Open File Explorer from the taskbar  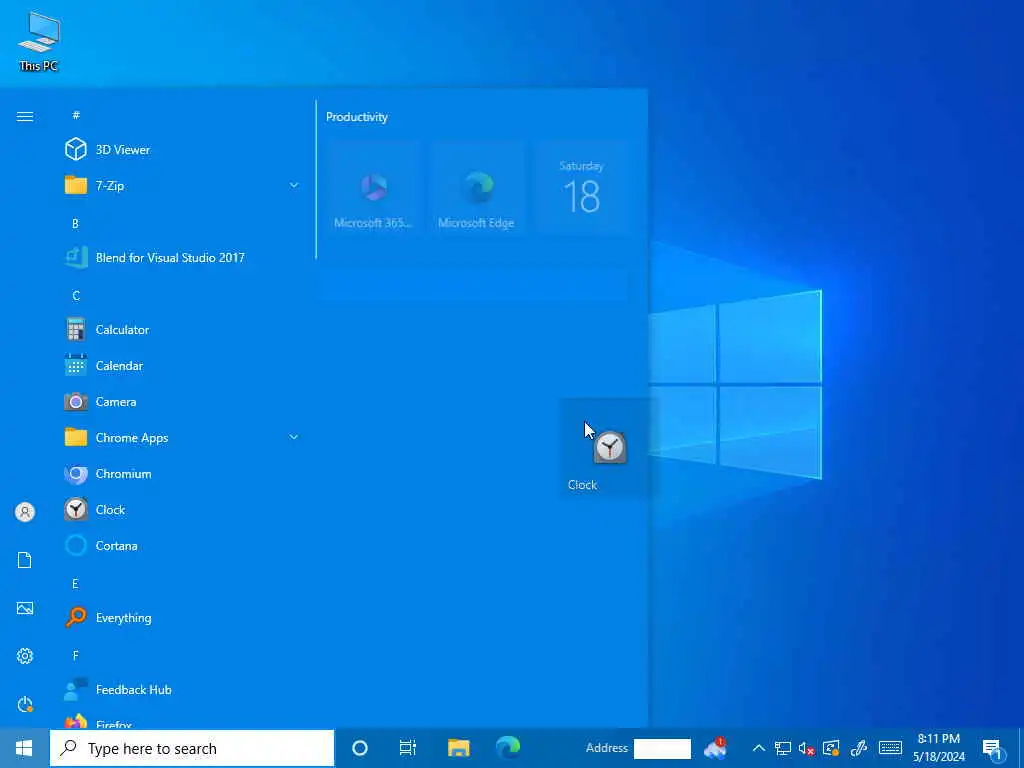click(458, 748)
